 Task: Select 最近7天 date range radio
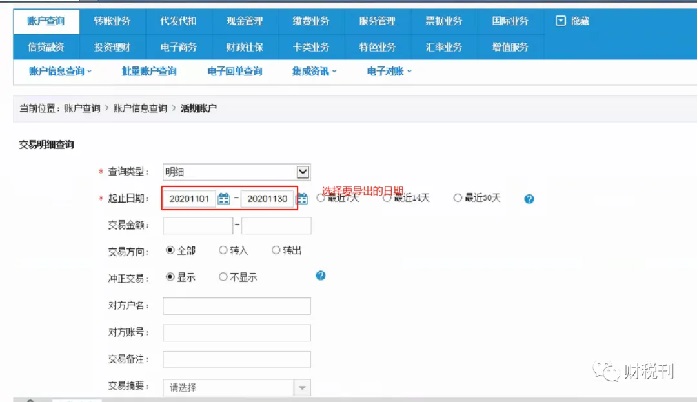321,198
